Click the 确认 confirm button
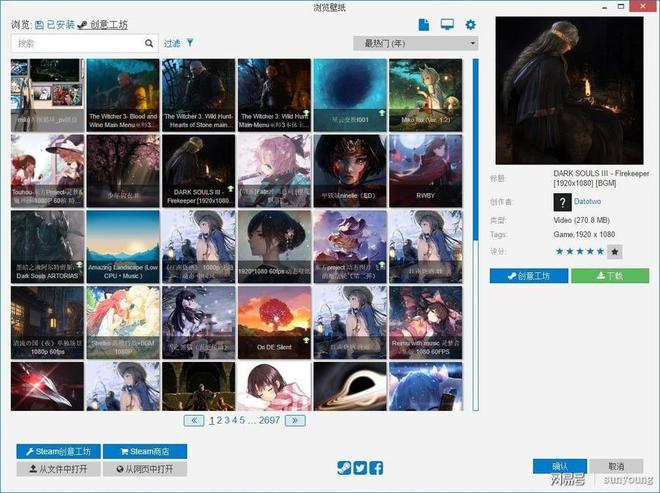Image resolution: width=660 pixels, height=493 pixels. [x=559, y=466]
